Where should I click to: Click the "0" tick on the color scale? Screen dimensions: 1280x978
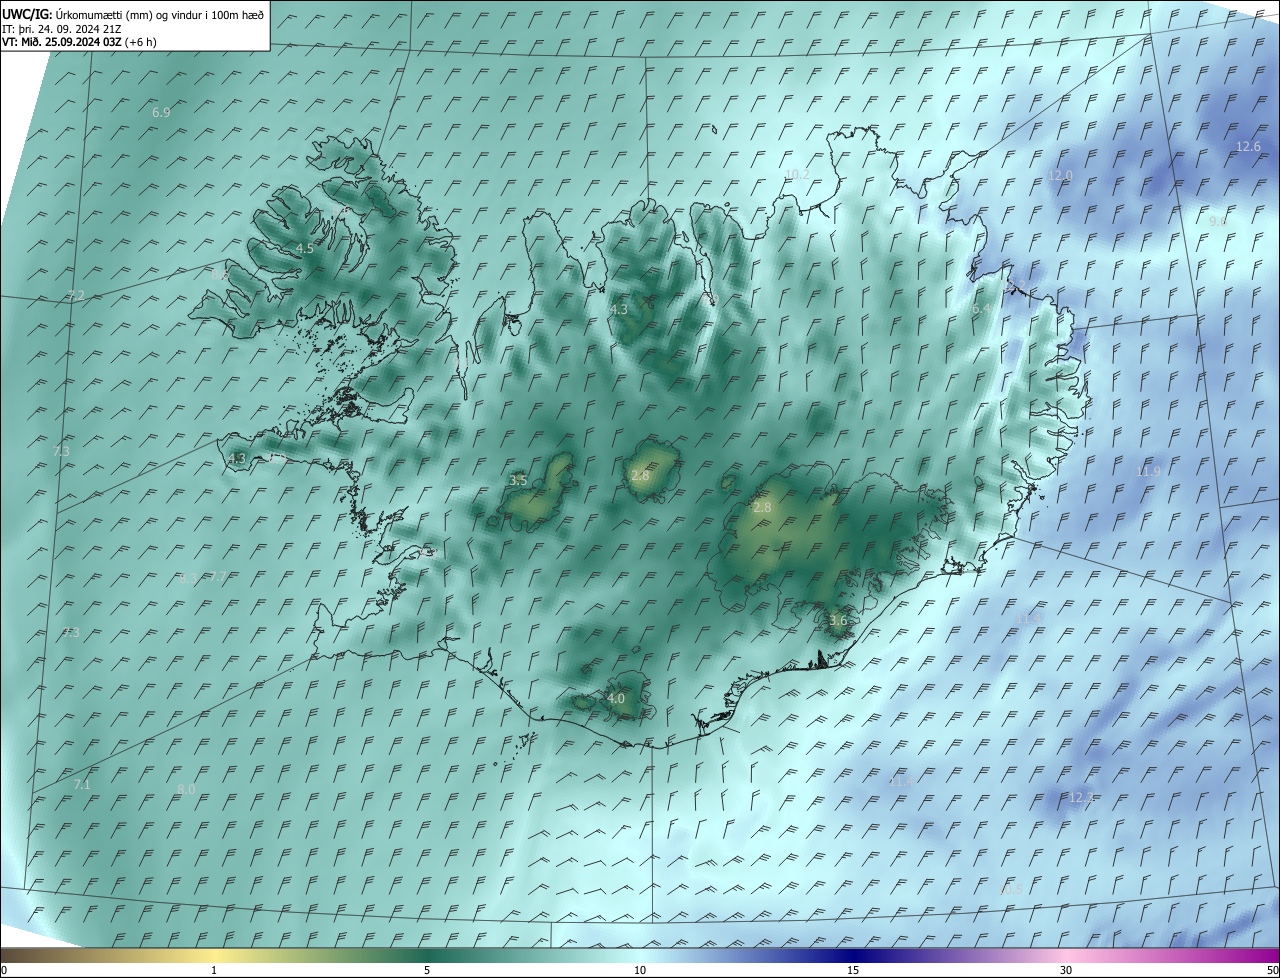[4, 970]
